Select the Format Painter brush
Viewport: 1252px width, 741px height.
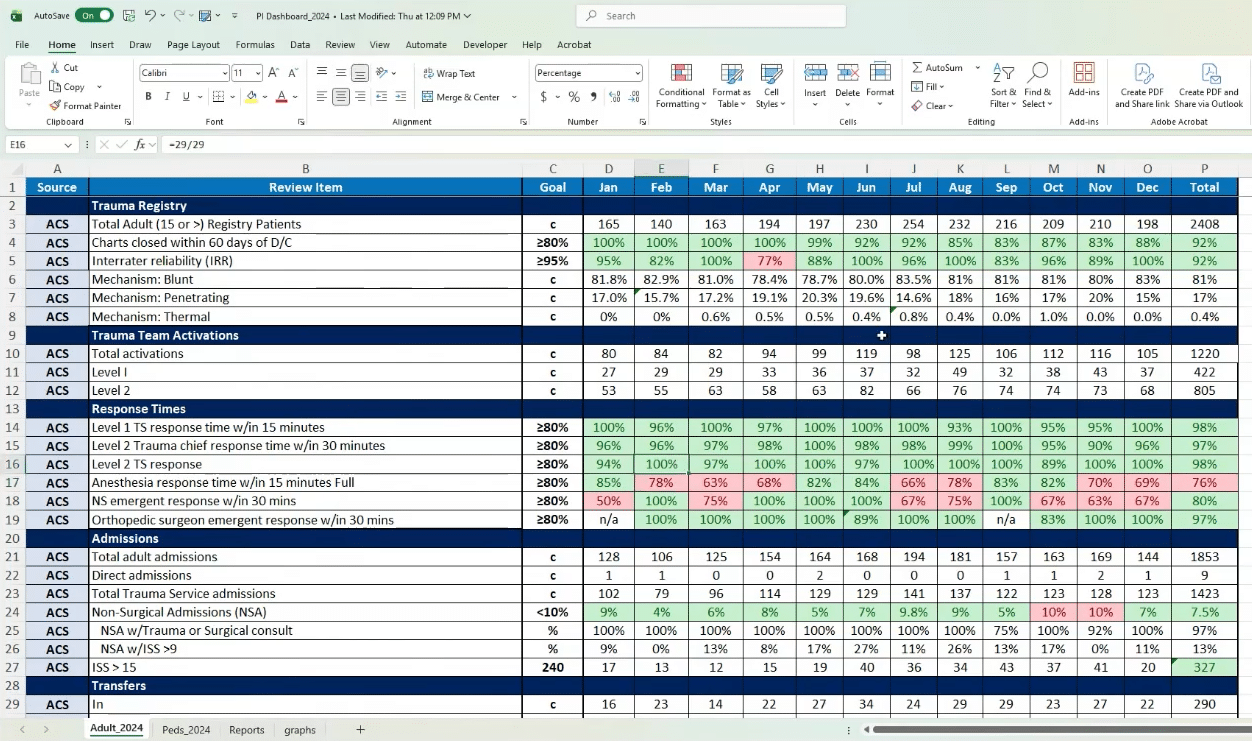tap(55, 105)
